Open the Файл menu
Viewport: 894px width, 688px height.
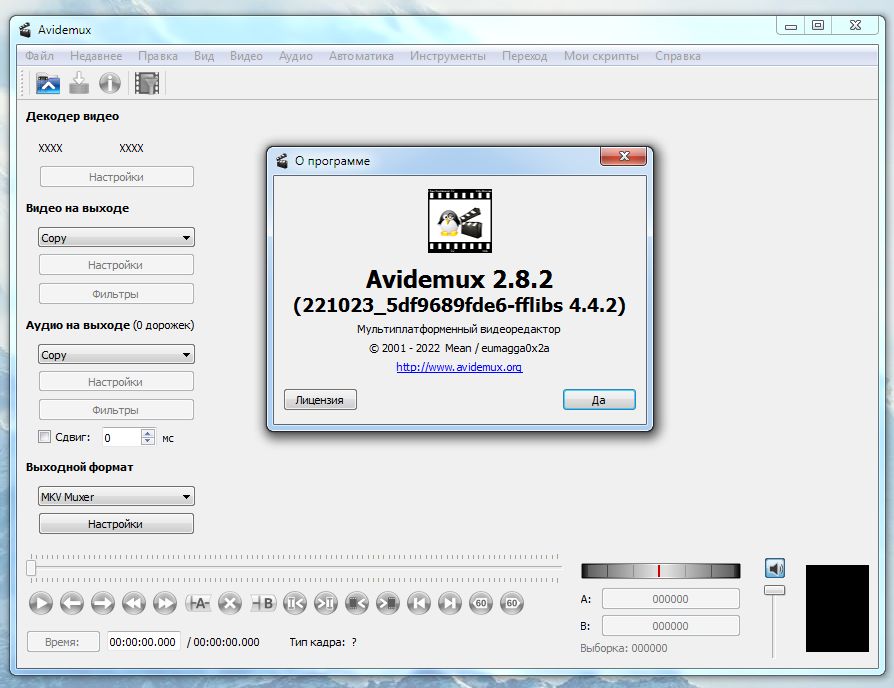(39, 56)
